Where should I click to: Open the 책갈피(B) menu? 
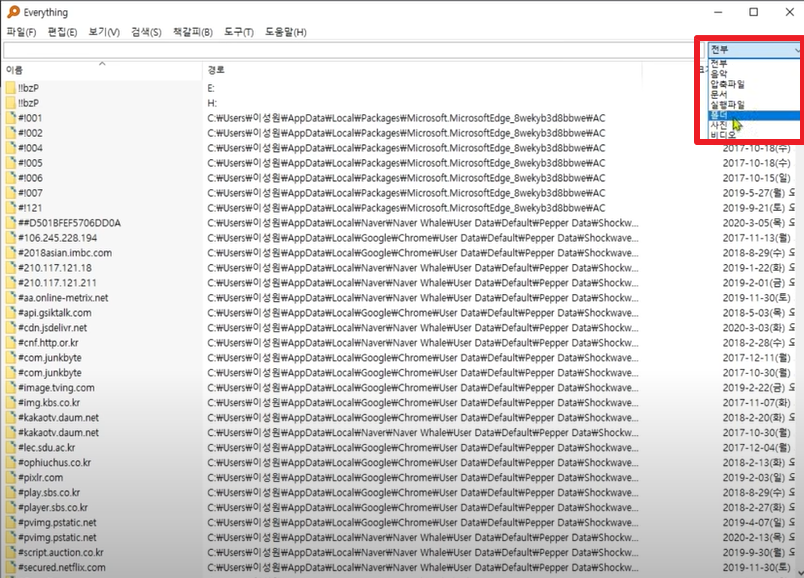pyautogui.click(x=193, y=32)
